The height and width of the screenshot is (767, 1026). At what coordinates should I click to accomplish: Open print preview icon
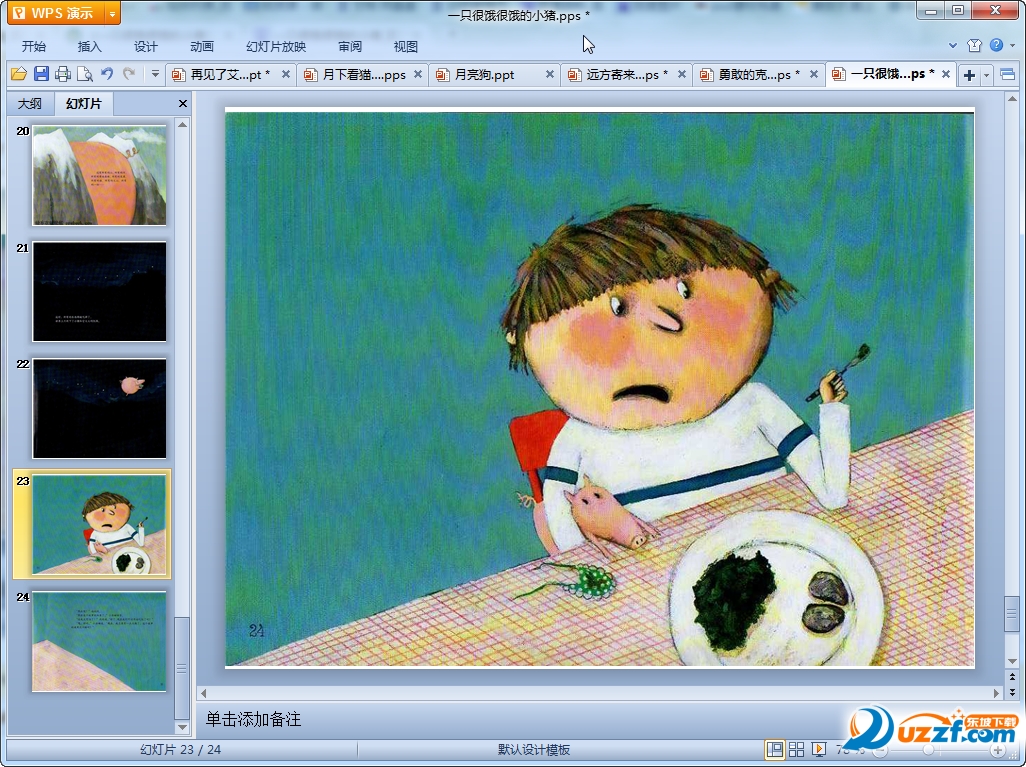pyautogui.click(x=85, y=74)
